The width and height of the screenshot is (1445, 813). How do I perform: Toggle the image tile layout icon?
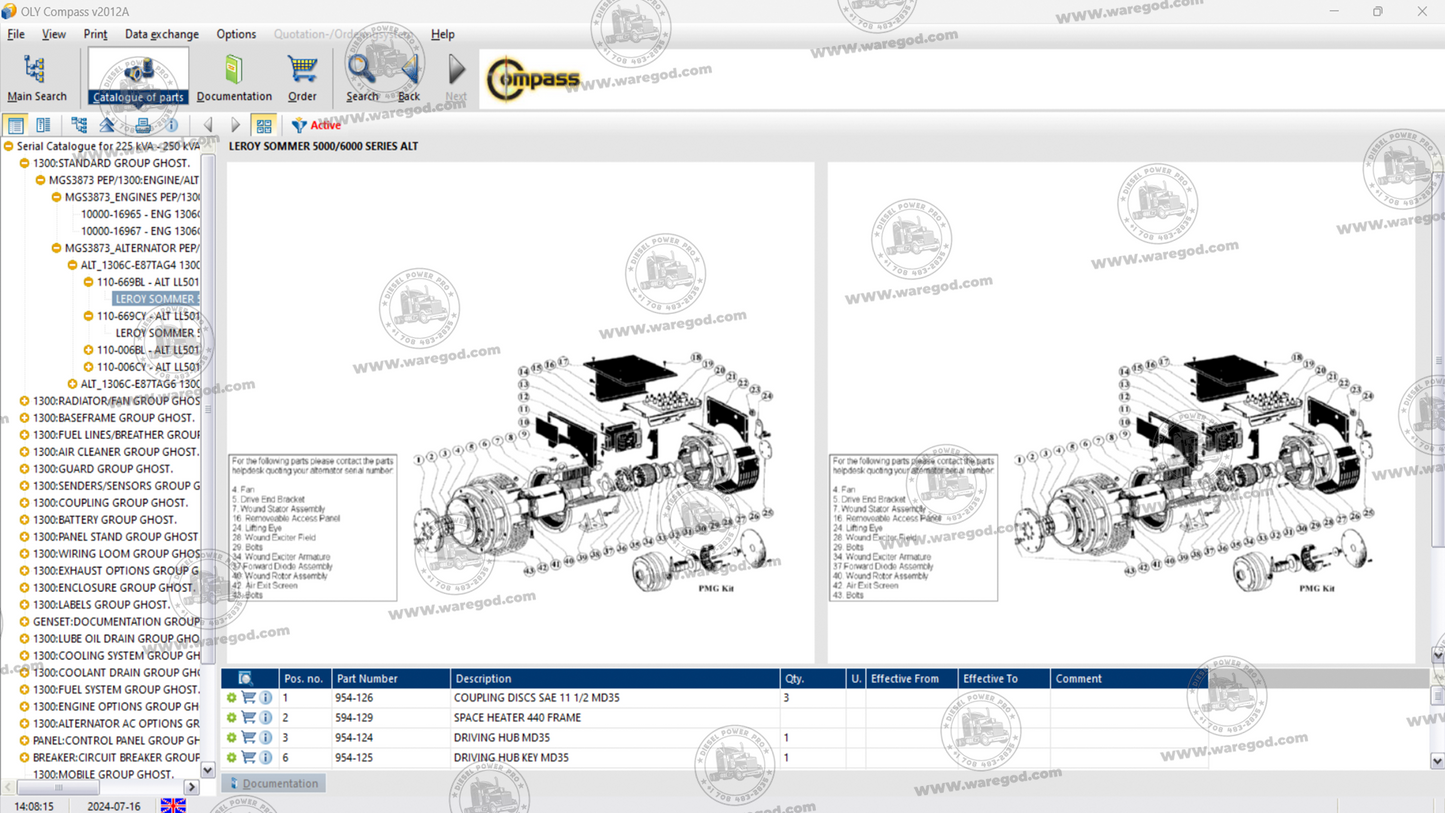(x=264, y=125)
